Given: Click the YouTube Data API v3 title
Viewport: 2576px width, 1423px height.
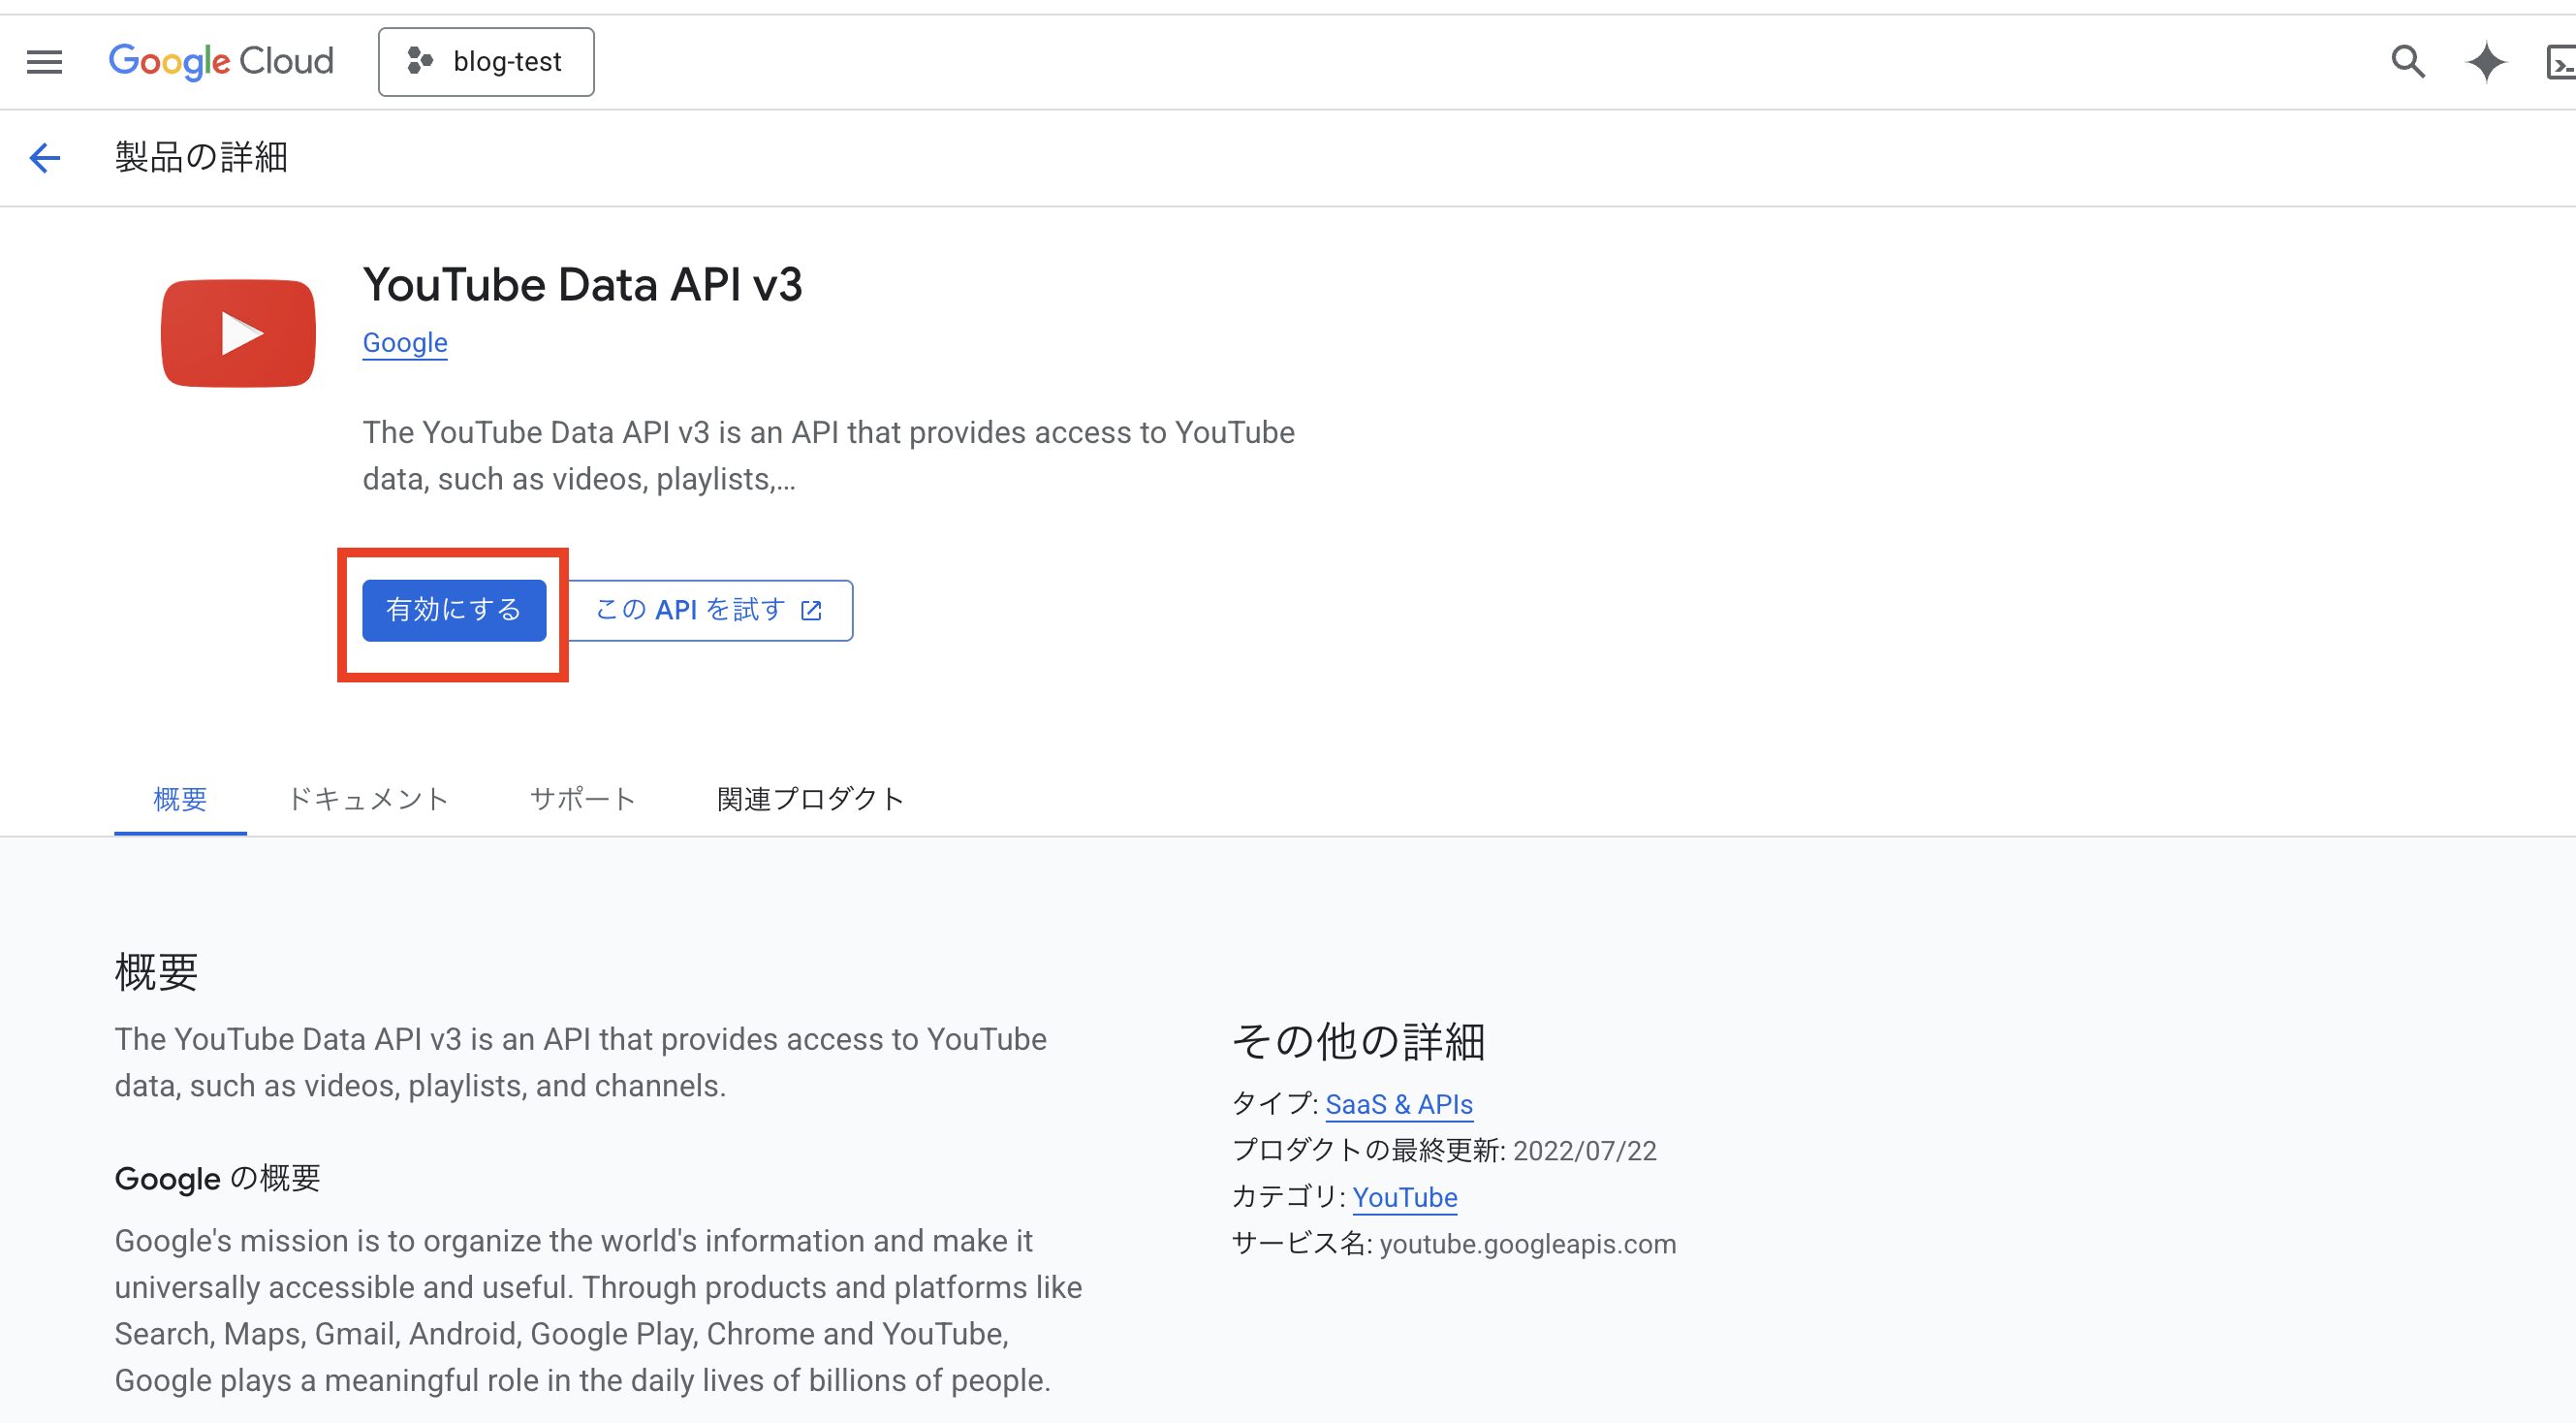Looking at the screenshot, I should 582,285.
